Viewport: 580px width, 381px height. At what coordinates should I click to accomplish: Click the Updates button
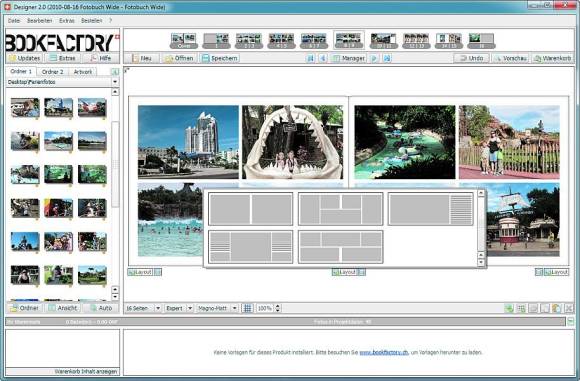pyautogui.click(x=24, y=58)
